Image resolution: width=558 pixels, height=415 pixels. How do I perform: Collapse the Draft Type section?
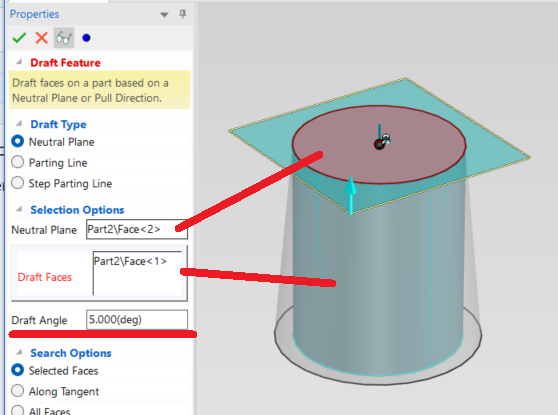coord(19,124)
